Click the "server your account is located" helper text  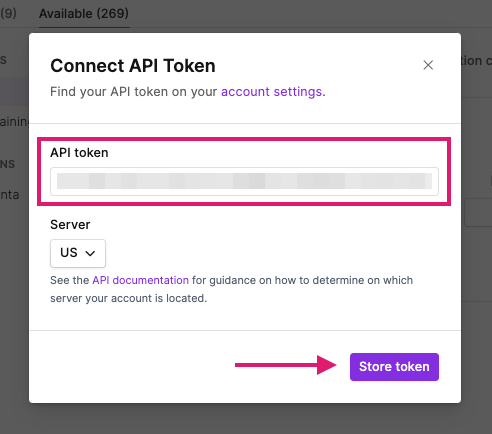(x=129, y=298)
